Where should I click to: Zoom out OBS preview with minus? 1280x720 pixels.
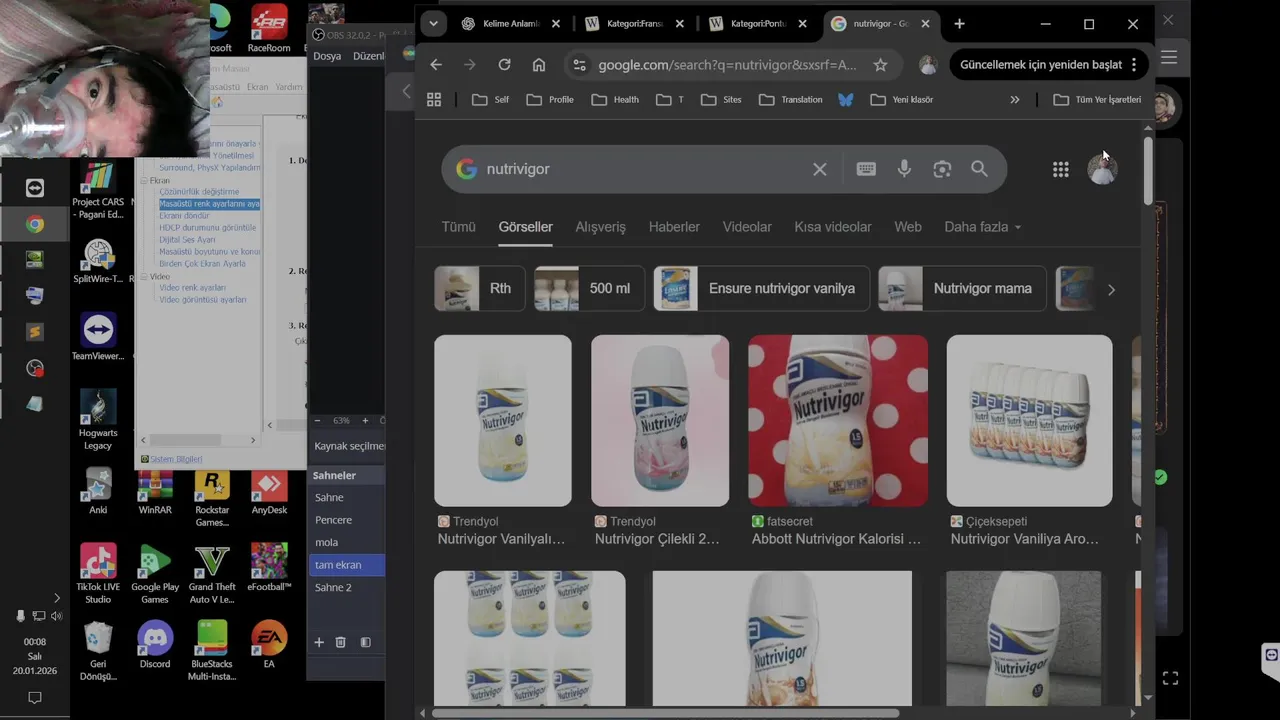pyautogui.click(x=318, y=421)
